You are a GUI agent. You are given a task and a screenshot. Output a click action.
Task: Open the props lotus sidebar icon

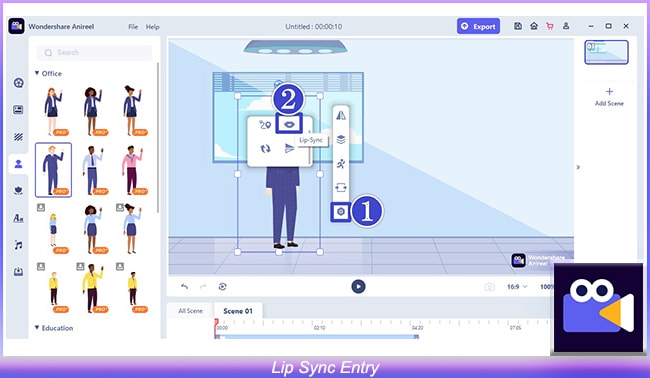[x=18, y=191]
